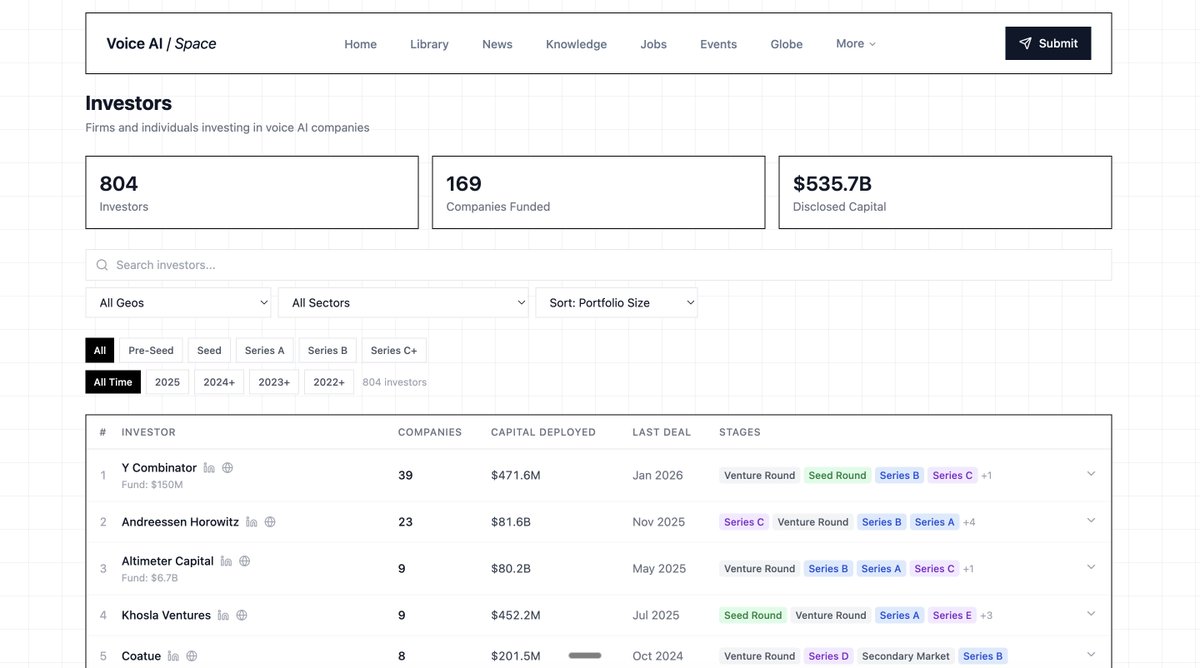Open the Y Combinator investor name

click(159, 468)
